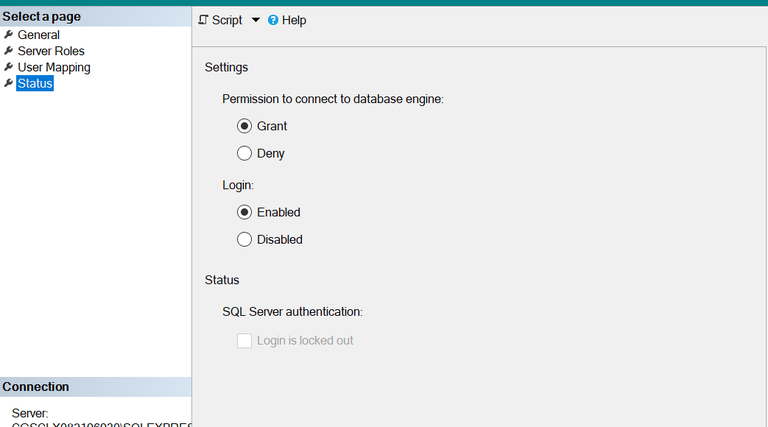768x427 pixels.
Task: Select the Deny radio button
Action: pyautogui.click(x=244, y=153)
